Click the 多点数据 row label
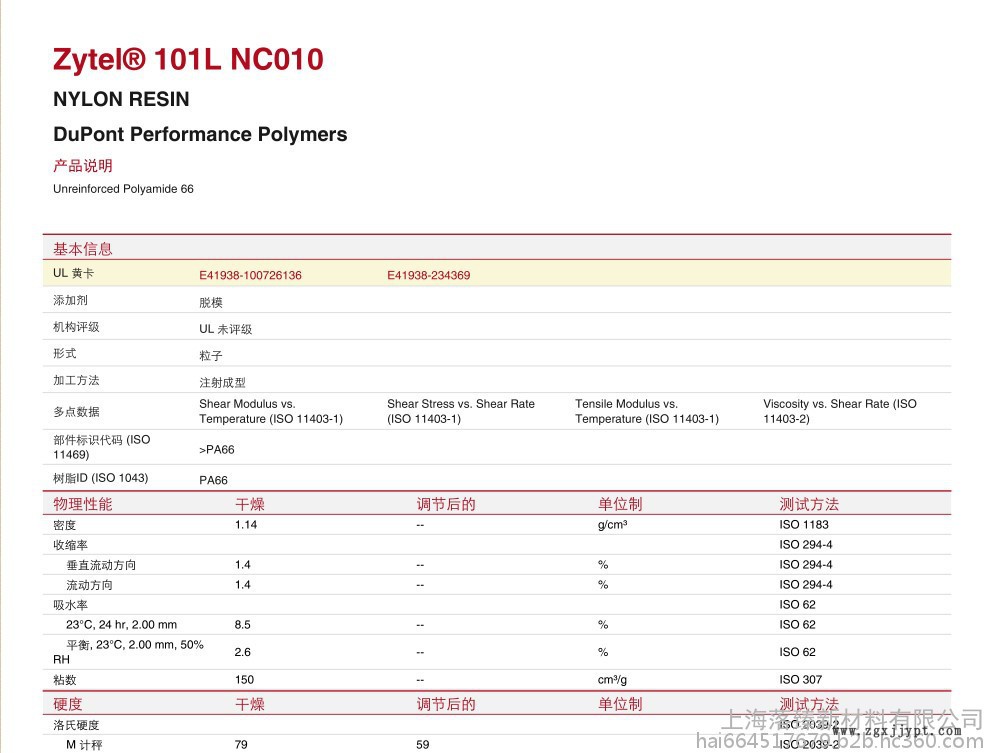 [x=76, y=412]
